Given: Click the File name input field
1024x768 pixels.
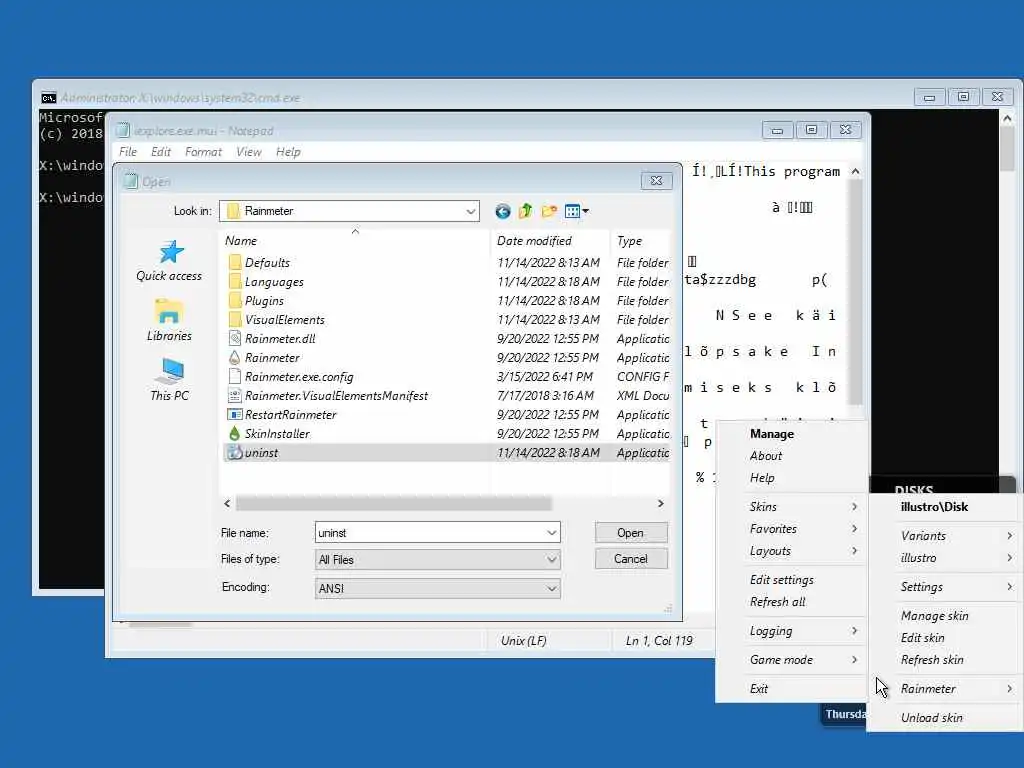Looking at the screenshot, I should click(430, 533).
